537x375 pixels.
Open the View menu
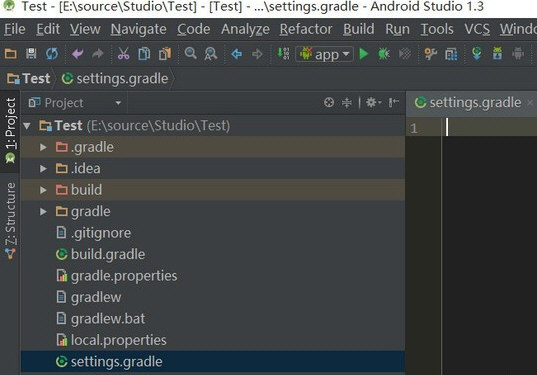(85, 29)
